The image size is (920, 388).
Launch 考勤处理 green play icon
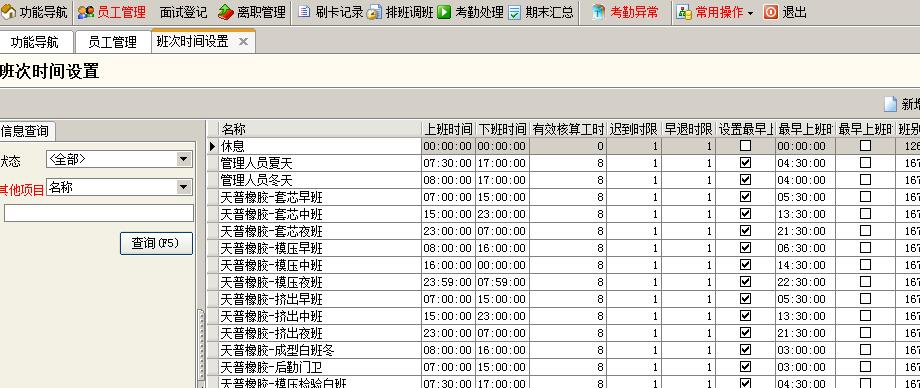444,12
